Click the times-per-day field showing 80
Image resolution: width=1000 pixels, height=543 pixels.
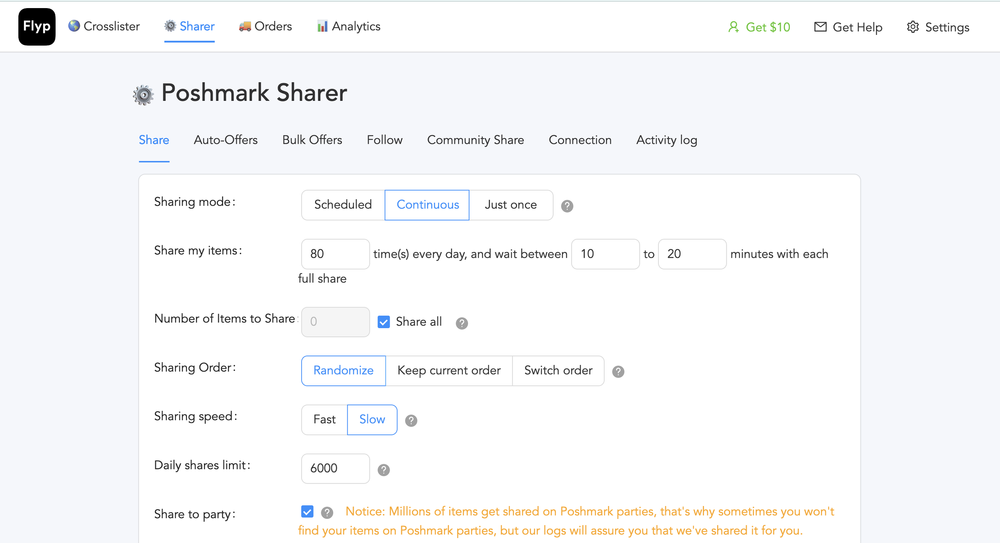(x=335, y=254)
